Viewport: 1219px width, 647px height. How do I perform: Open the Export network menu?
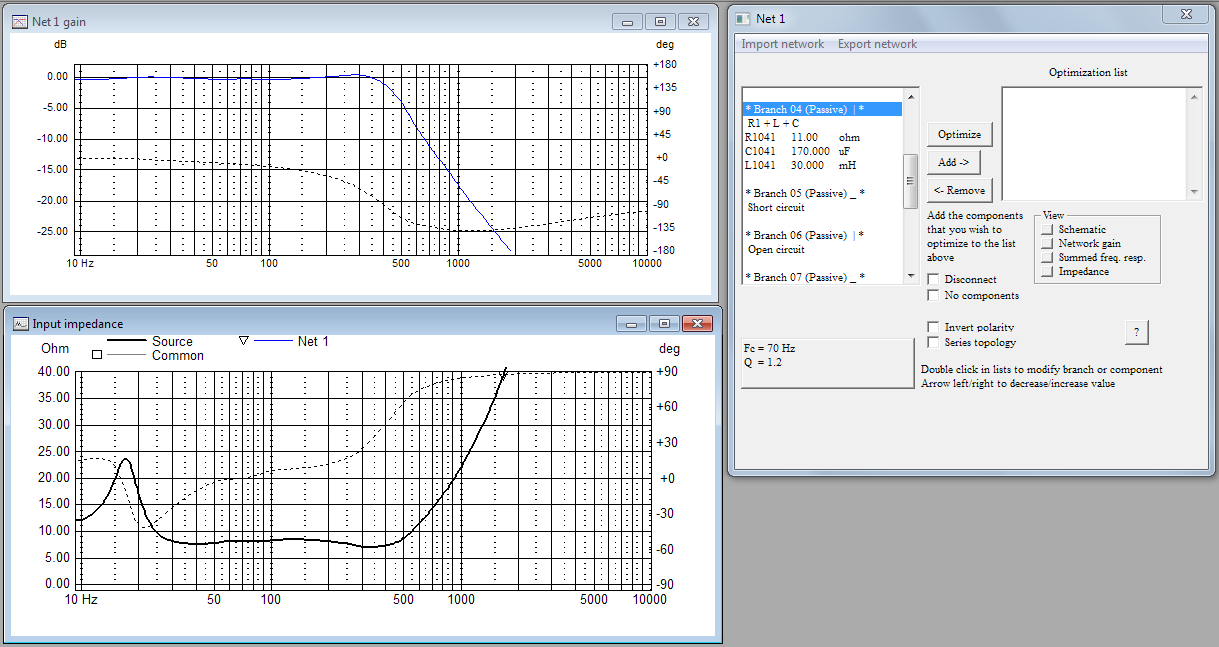pos(877,44)
